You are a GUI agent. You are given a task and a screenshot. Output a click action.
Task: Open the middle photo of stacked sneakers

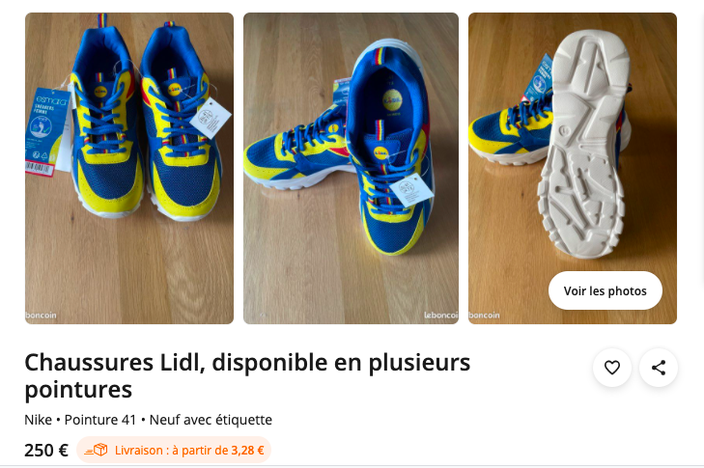pyautogui.click(x=351, y=168)
